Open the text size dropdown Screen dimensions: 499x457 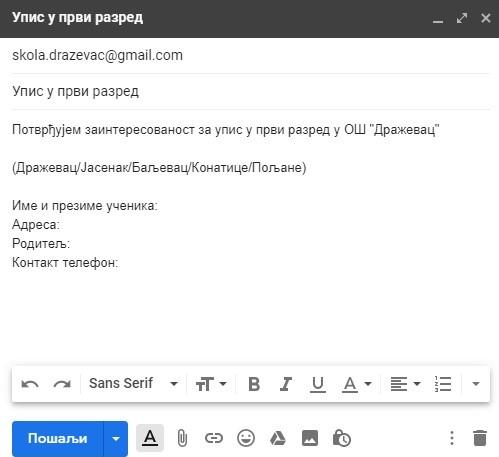tap(211, 384)
